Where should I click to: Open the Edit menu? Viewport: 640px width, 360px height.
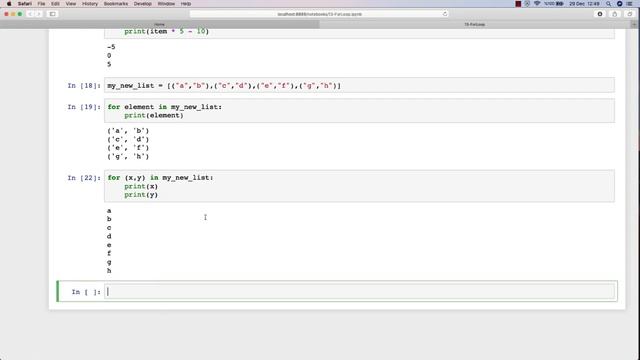[55, 4]
